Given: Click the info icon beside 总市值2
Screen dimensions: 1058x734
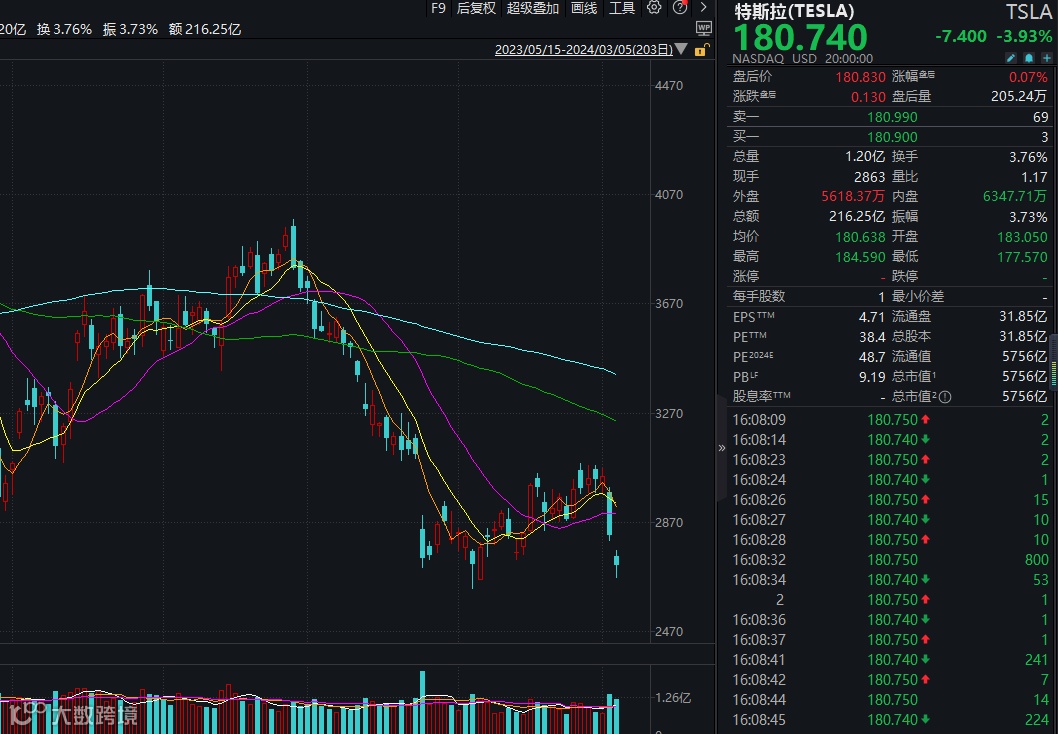Looking at the screenshot, I should point(945,397).
